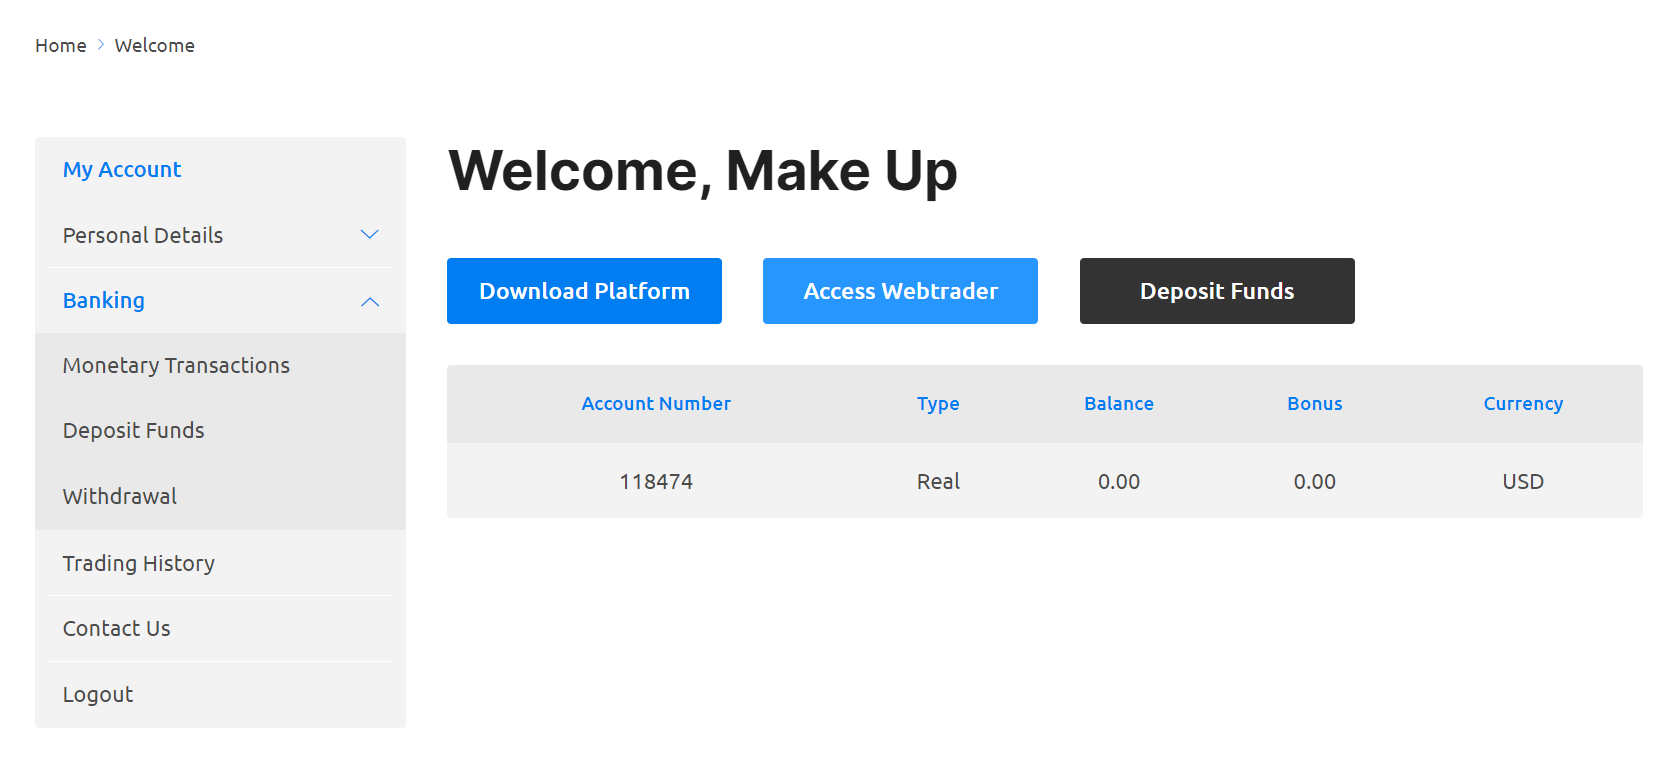1671x763 pixels.
Task: Click the Bonus column header
Action: (1315, 404)
